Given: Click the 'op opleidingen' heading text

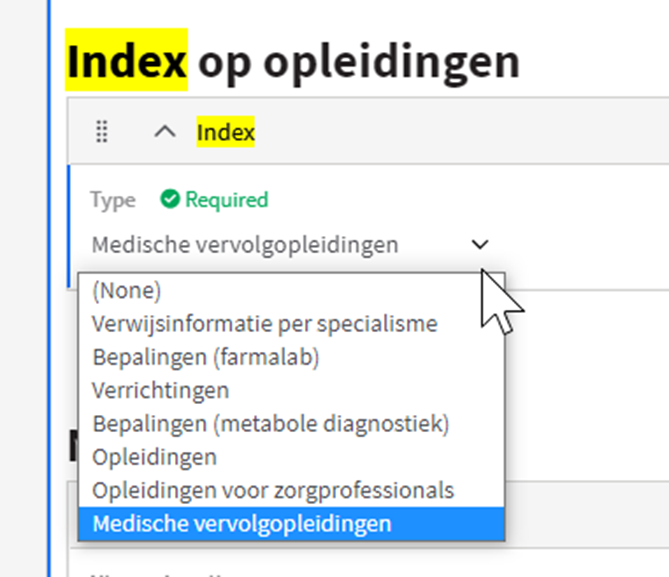Looking at the screenshot, I should pyautogui.click(x=358, y=62).
